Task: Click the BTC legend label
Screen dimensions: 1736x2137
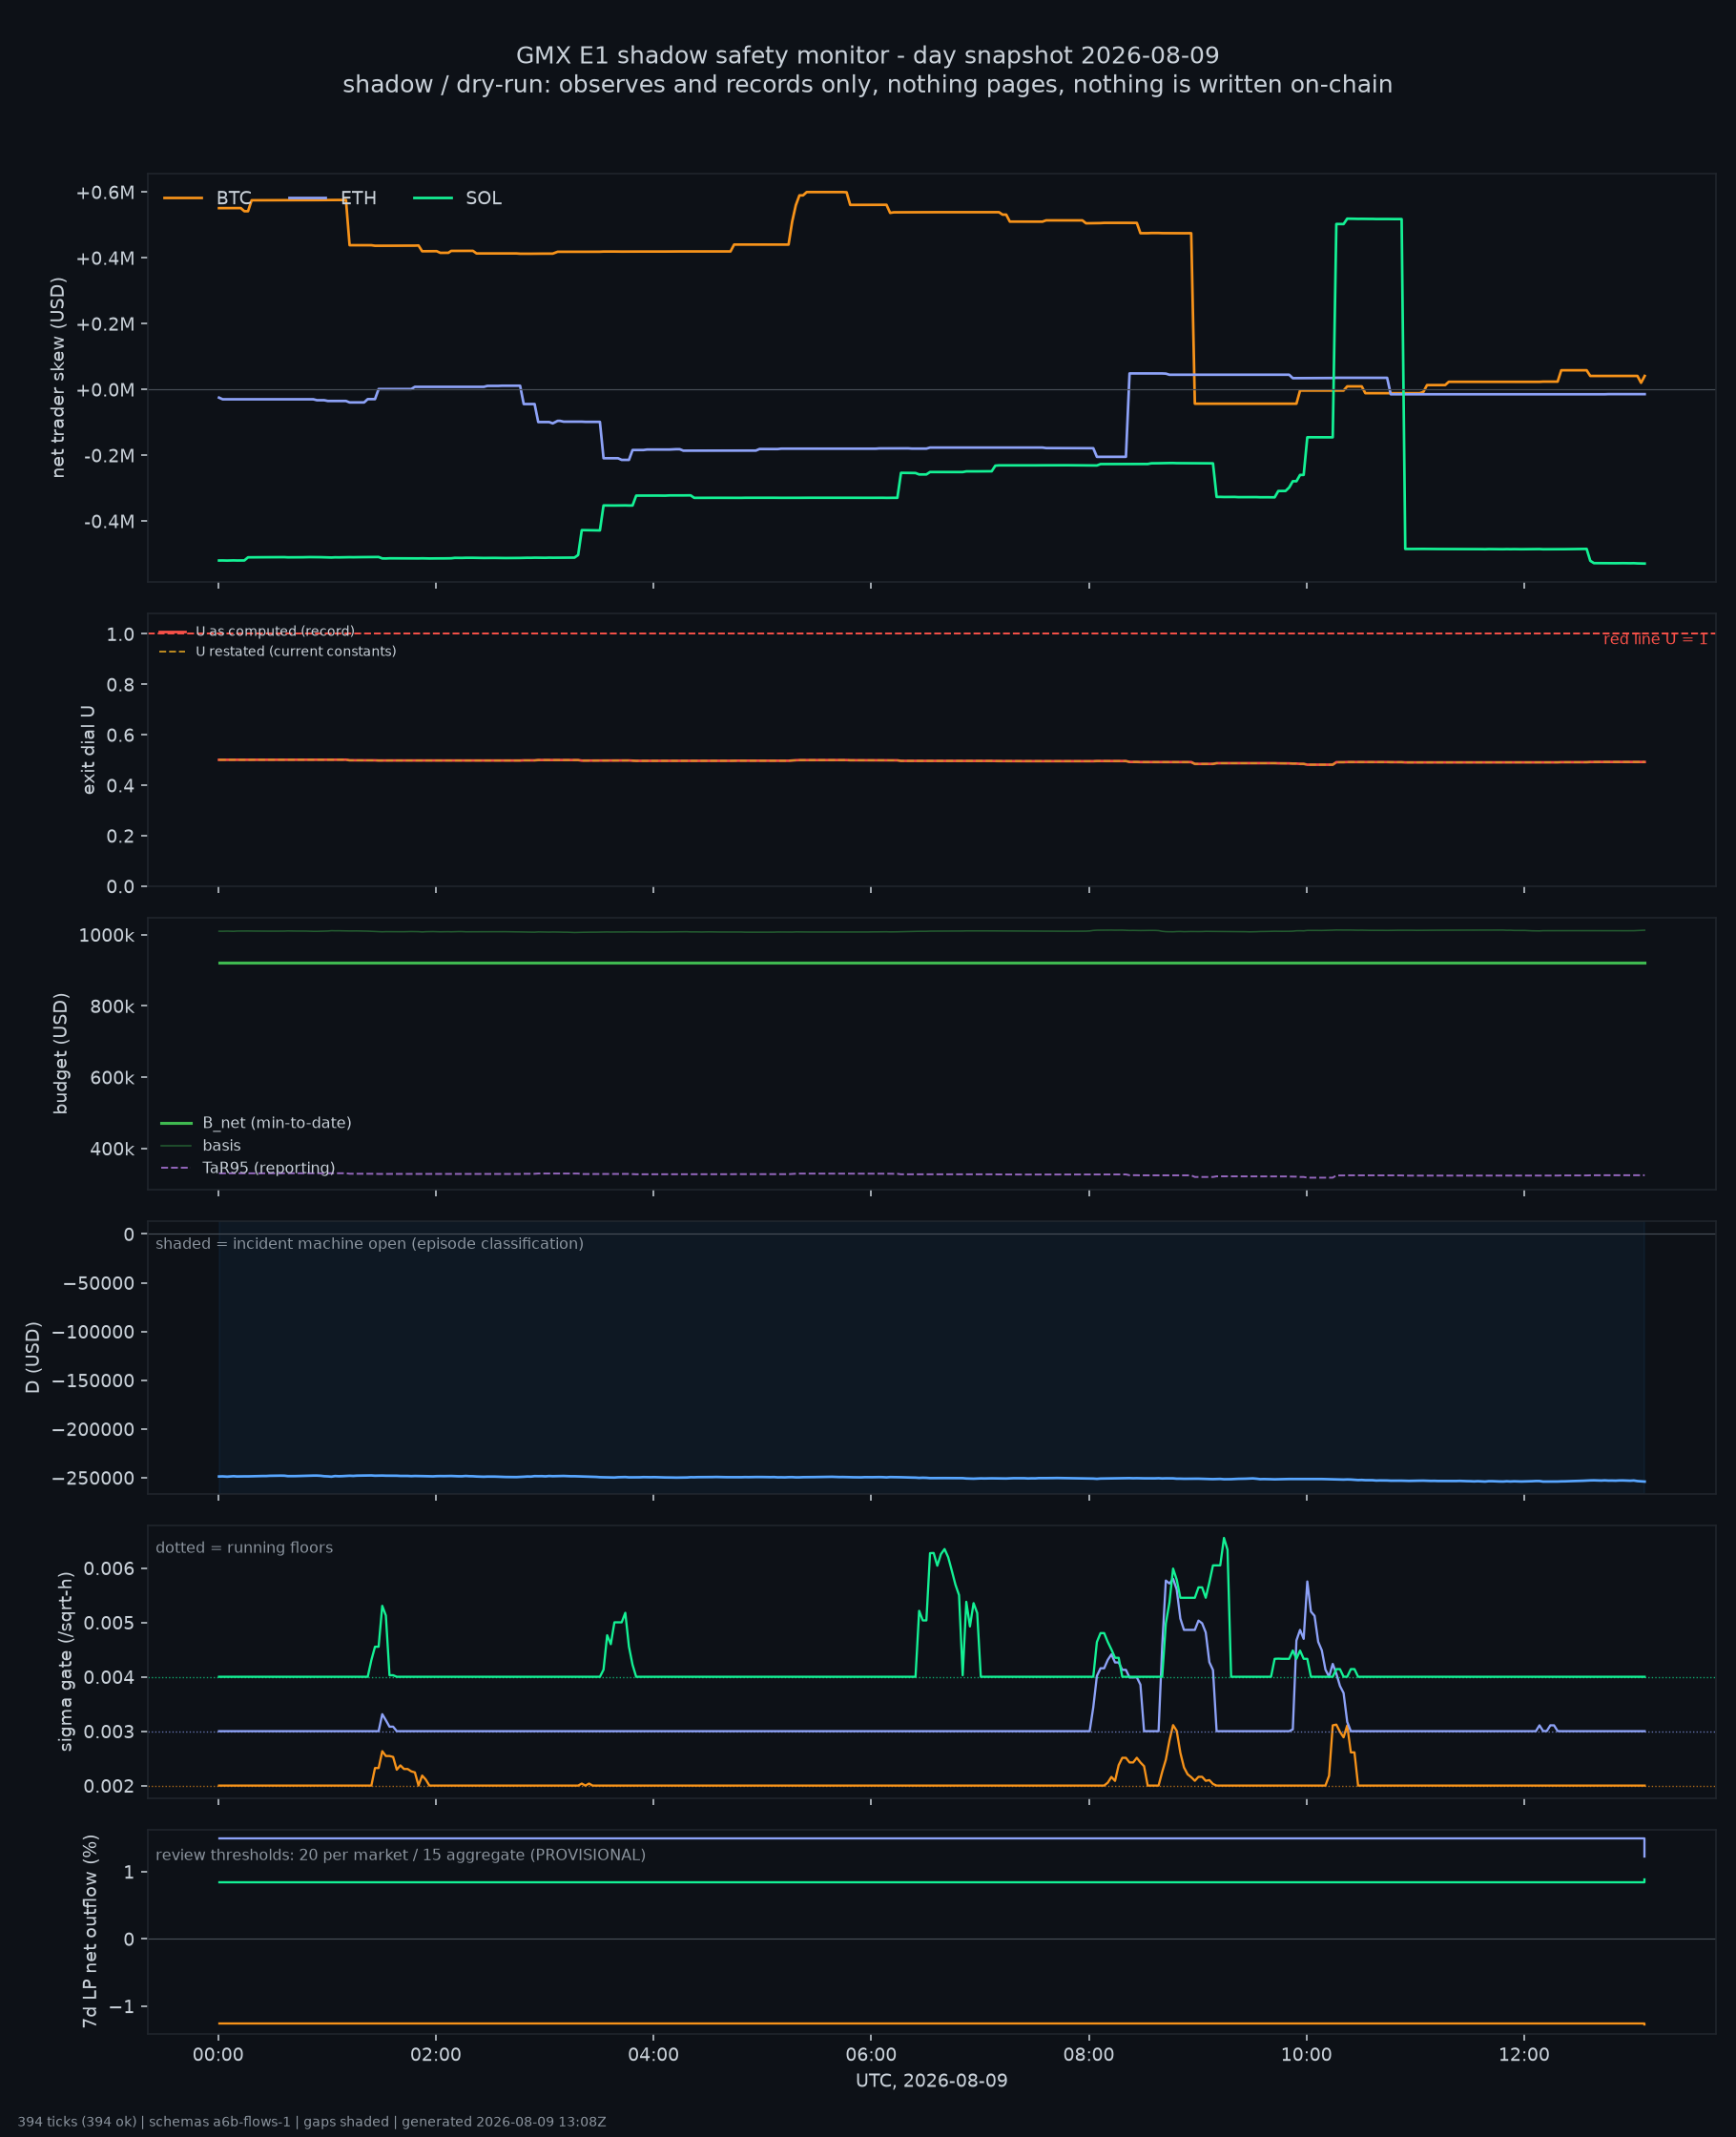Action: [x=234, y=198]
